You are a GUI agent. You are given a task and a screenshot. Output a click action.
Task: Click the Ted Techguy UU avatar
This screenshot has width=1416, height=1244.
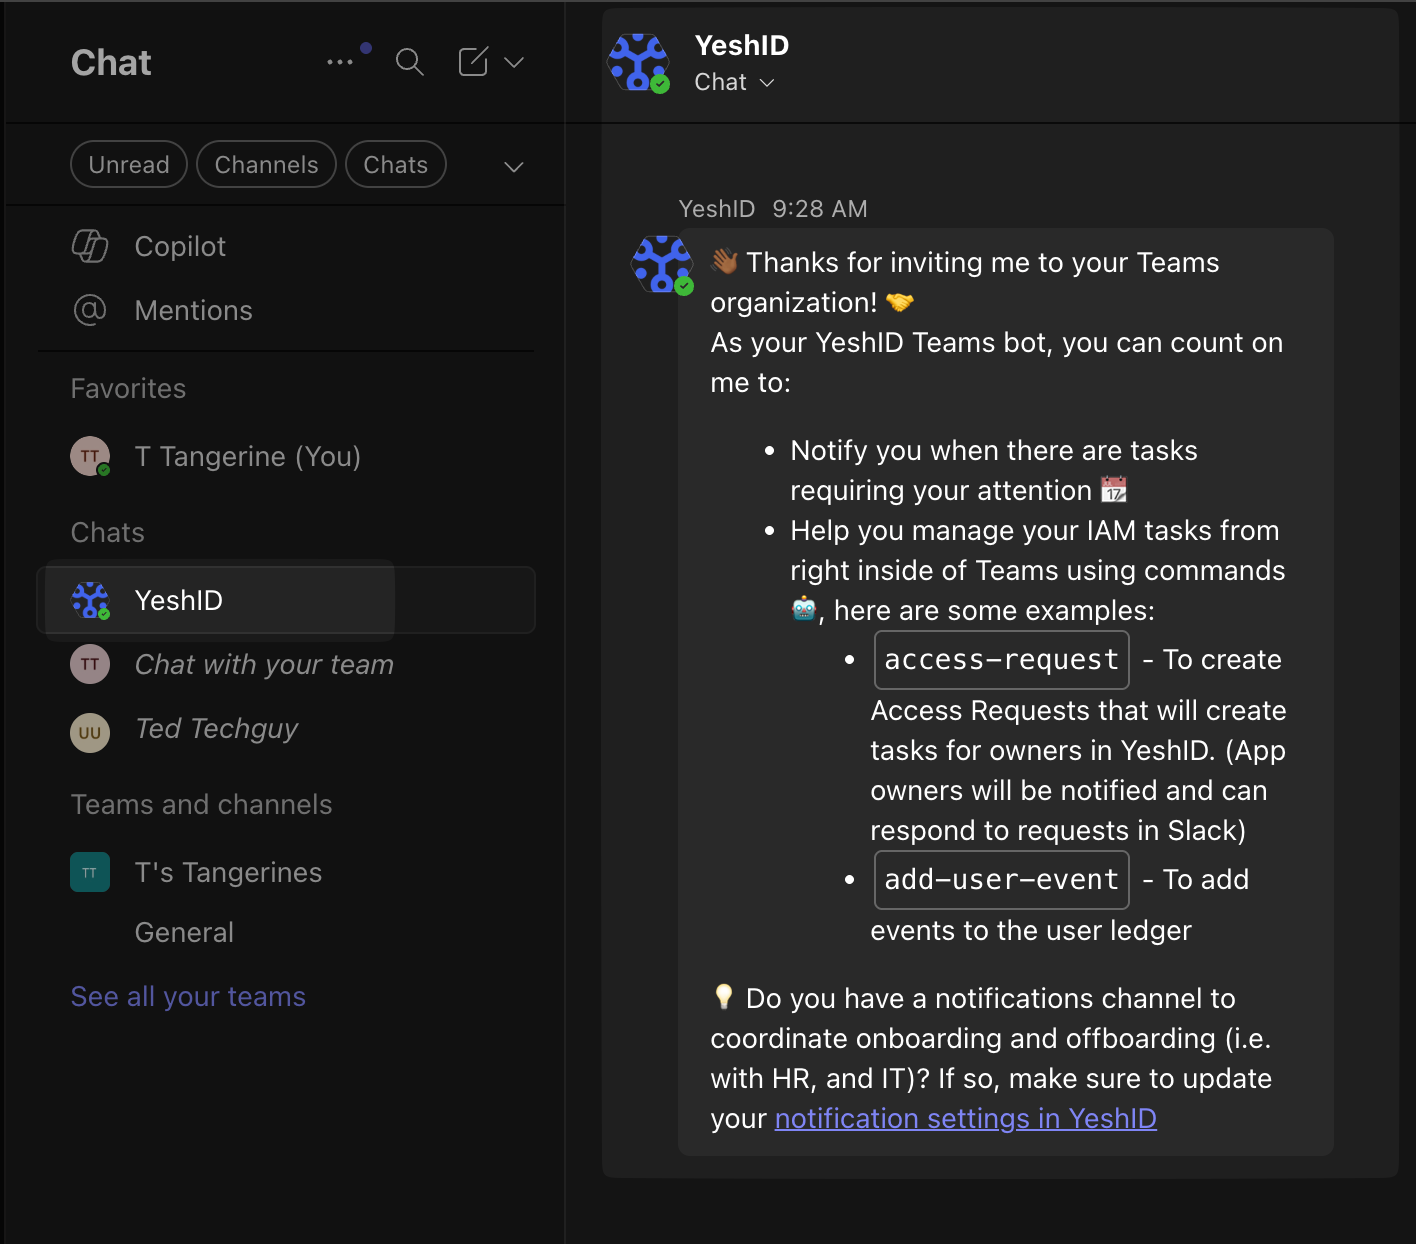[90, 732]
